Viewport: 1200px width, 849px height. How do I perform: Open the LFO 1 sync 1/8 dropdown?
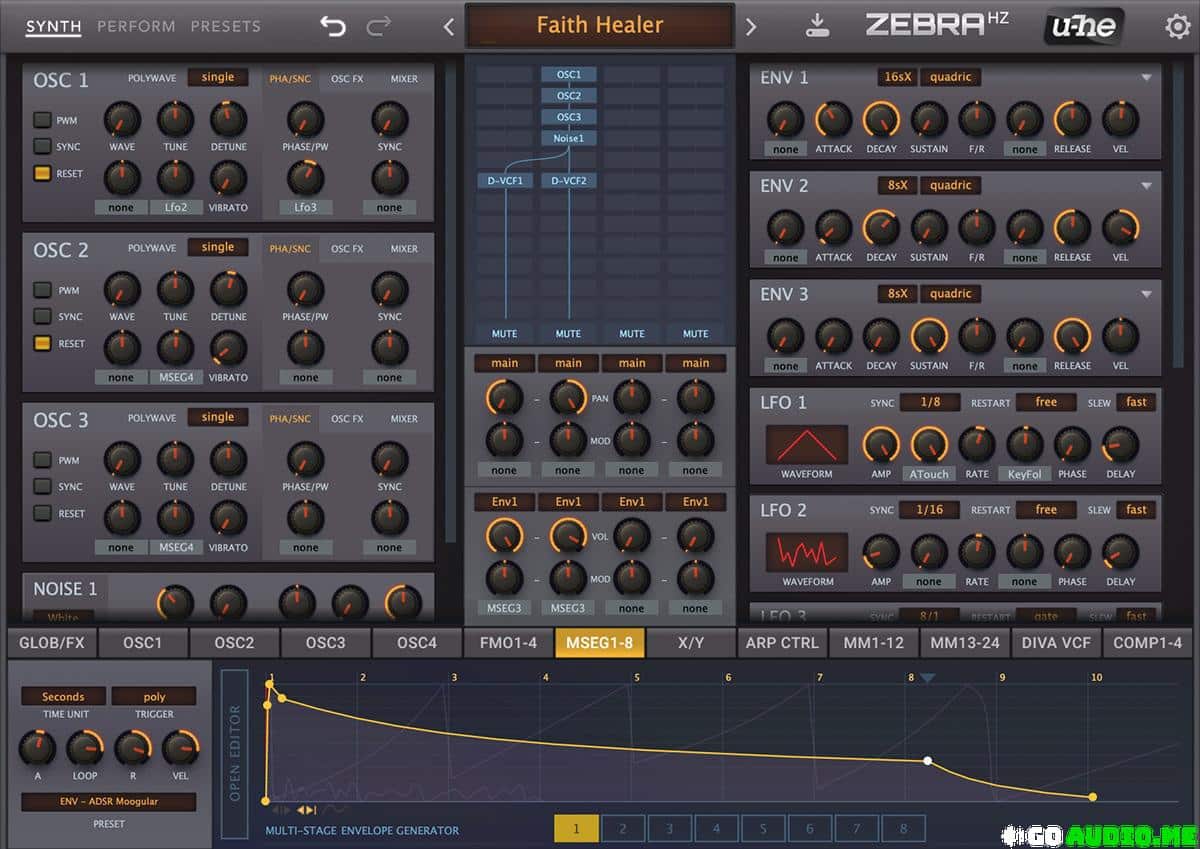click(x=930, y=402)
